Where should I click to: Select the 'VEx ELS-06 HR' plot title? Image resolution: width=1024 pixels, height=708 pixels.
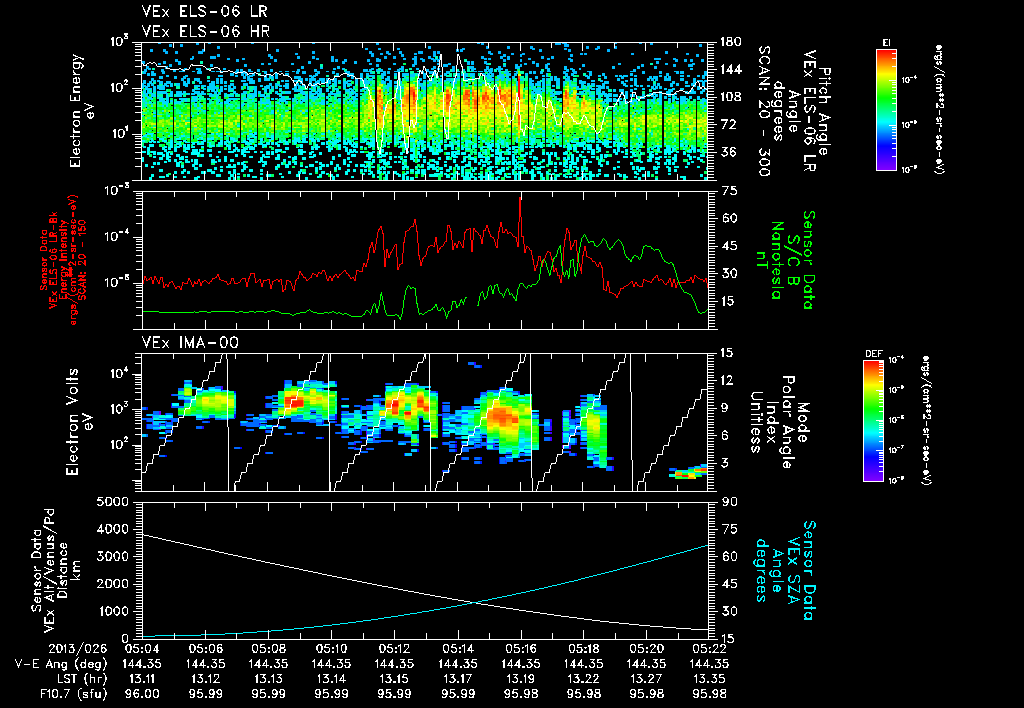(206, 31)
